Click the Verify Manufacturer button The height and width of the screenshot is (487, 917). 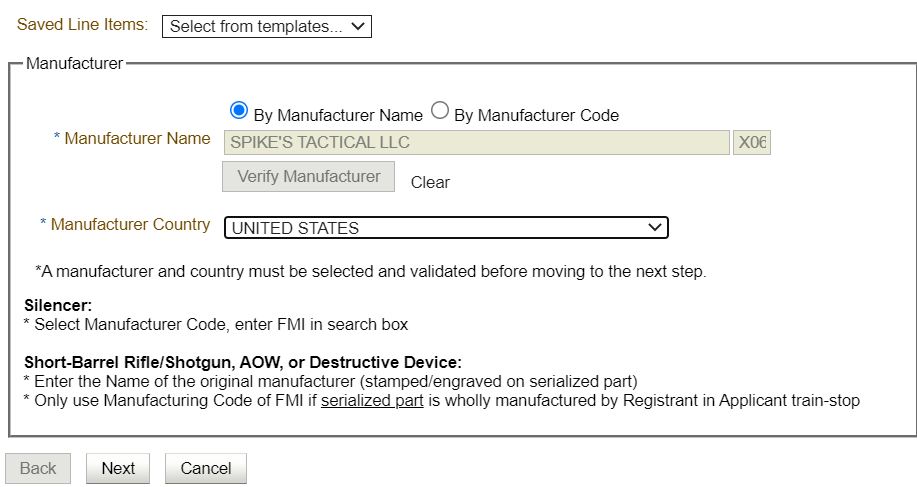click(308, 177)
